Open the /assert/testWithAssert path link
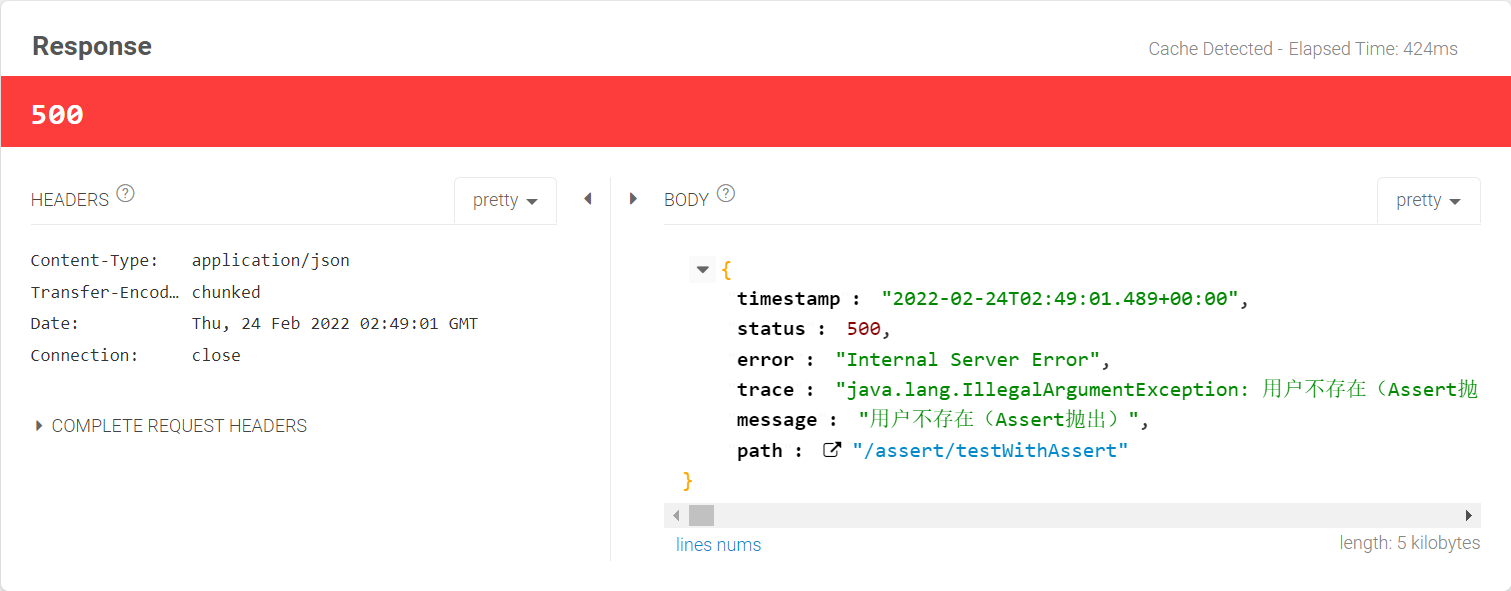This screenshot has height=591, width=1511. pos(991,450)
